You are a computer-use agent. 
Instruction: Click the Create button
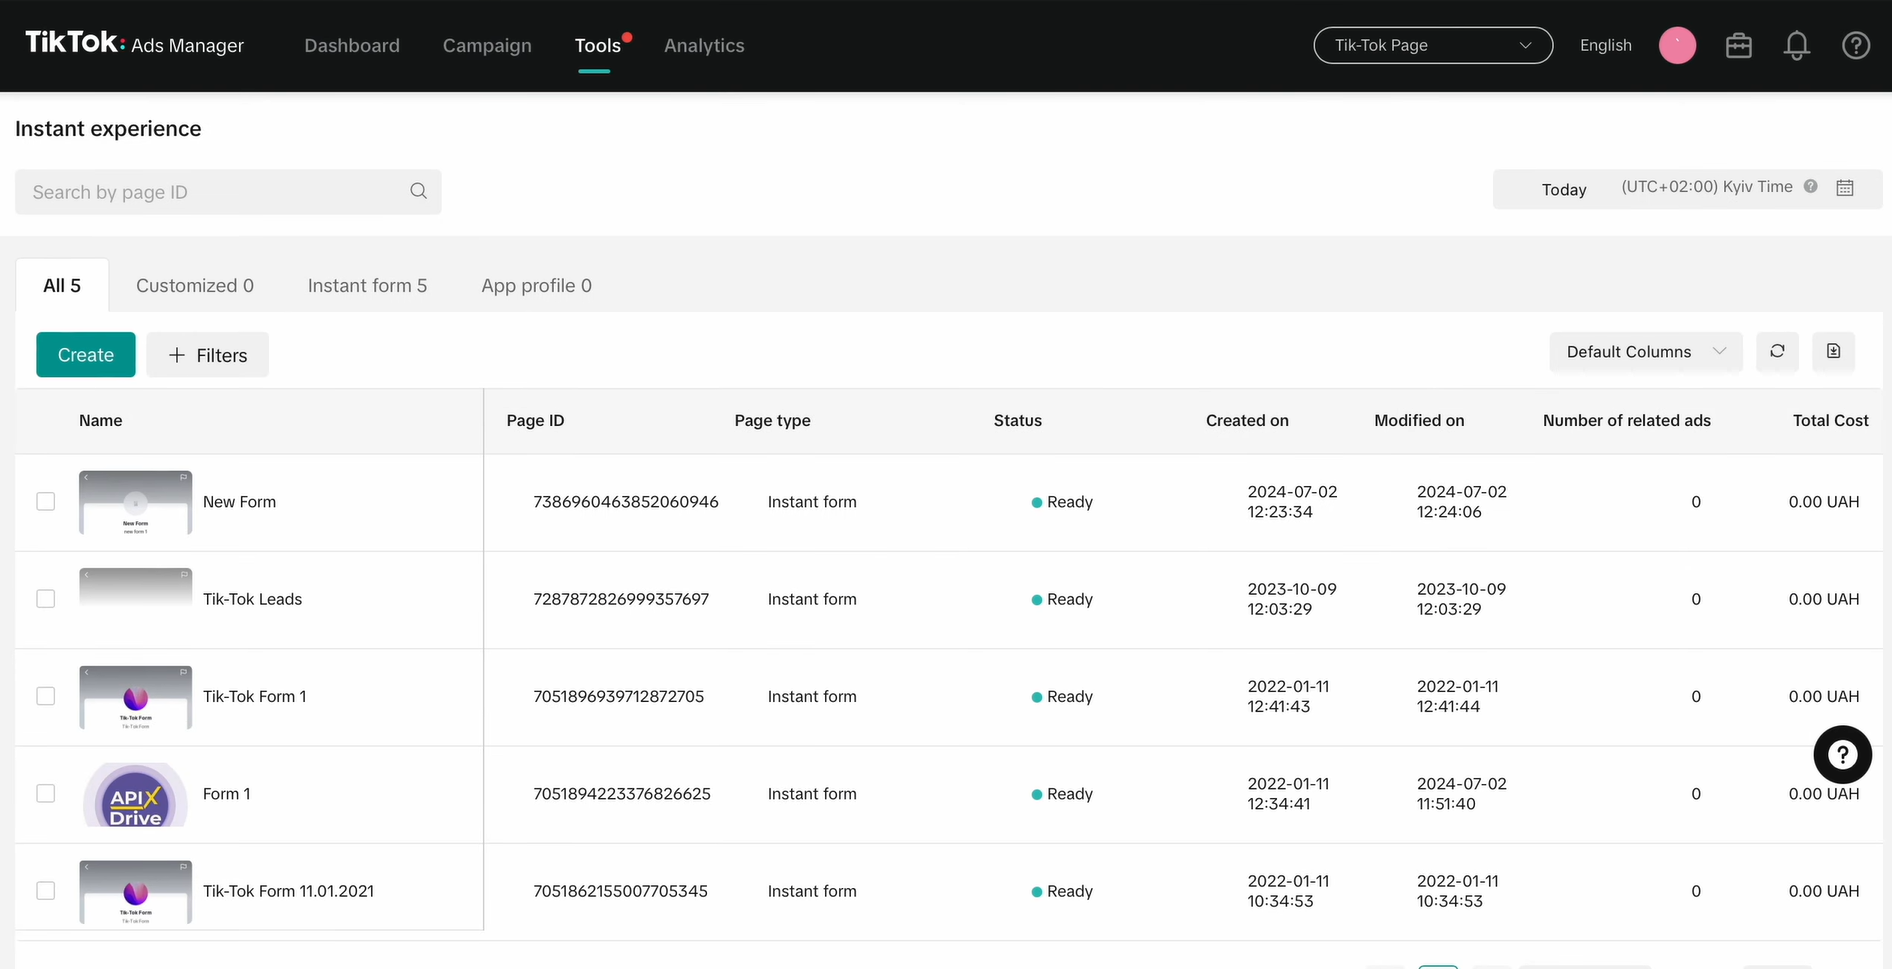click(86, 354)
